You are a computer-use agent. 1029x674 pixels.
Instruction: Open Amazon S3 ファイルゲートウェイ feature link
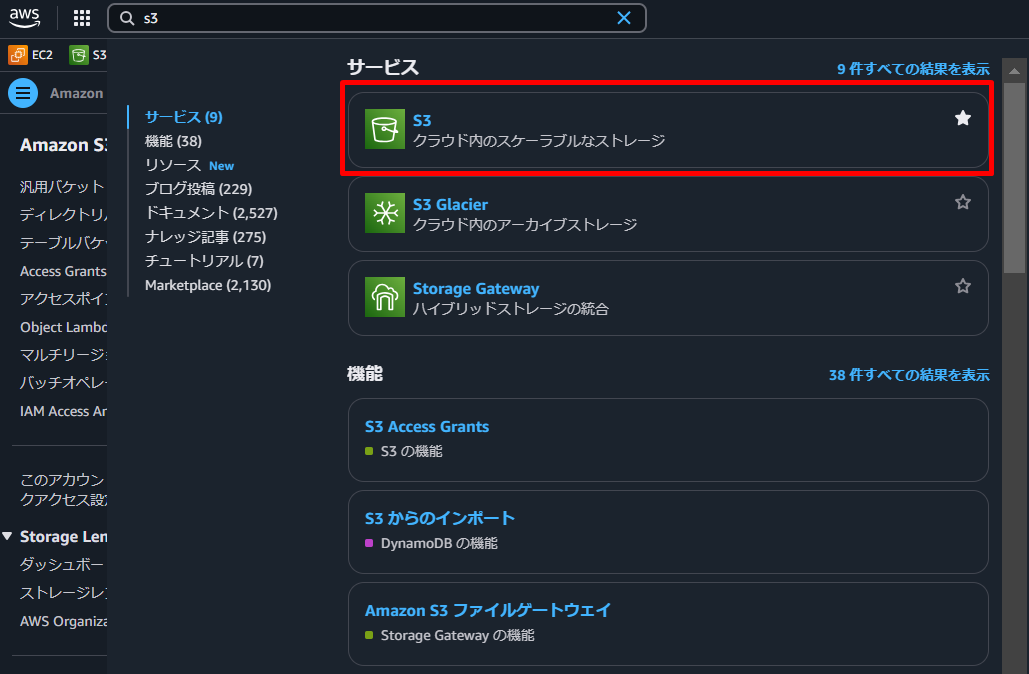488,610
